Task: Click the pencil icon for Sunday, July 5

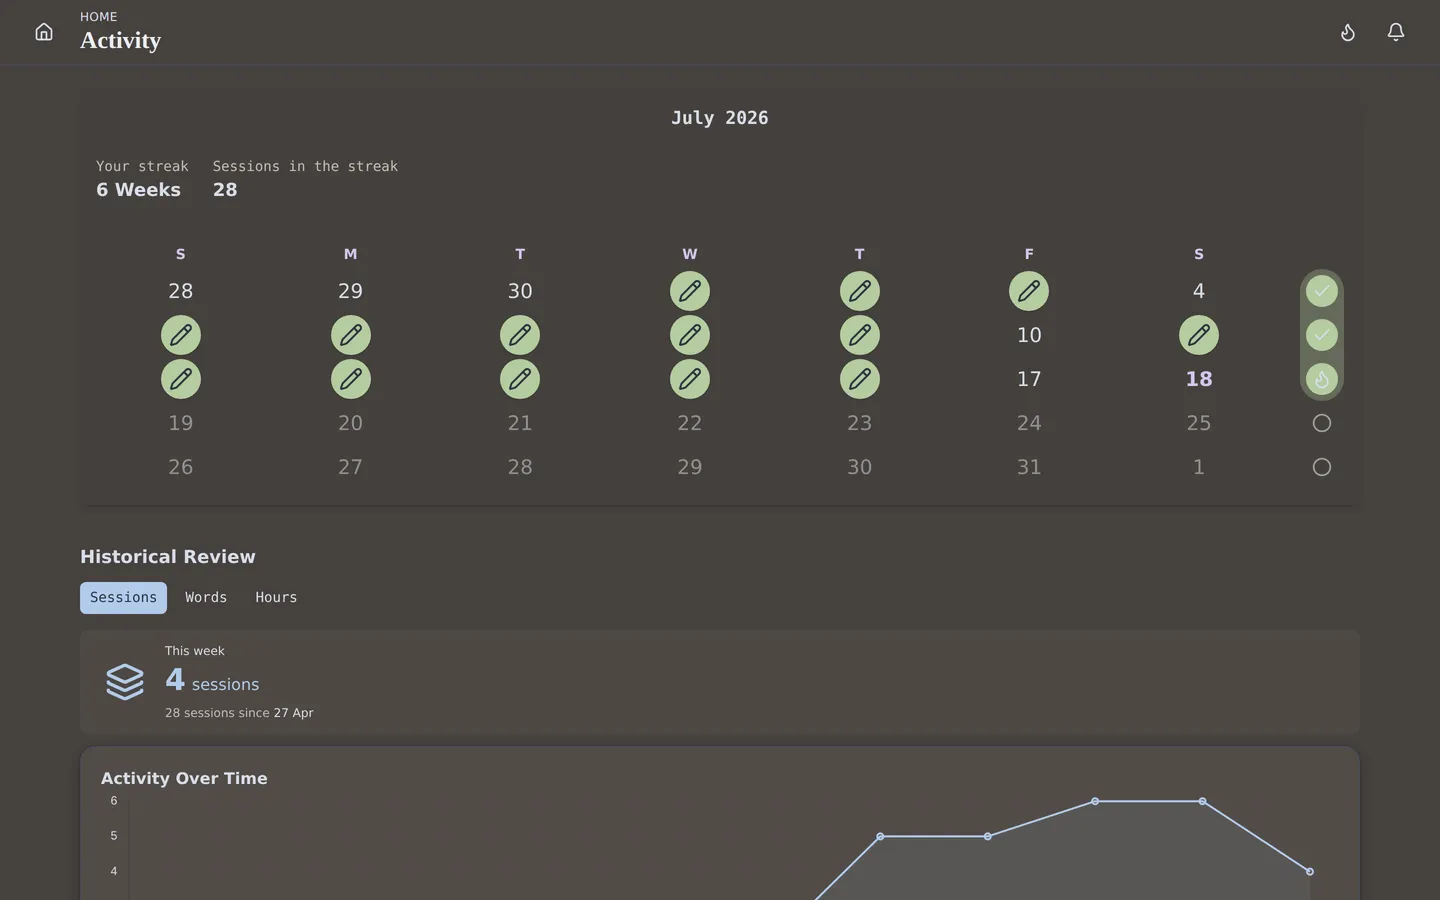Action: tap(181, 335)
